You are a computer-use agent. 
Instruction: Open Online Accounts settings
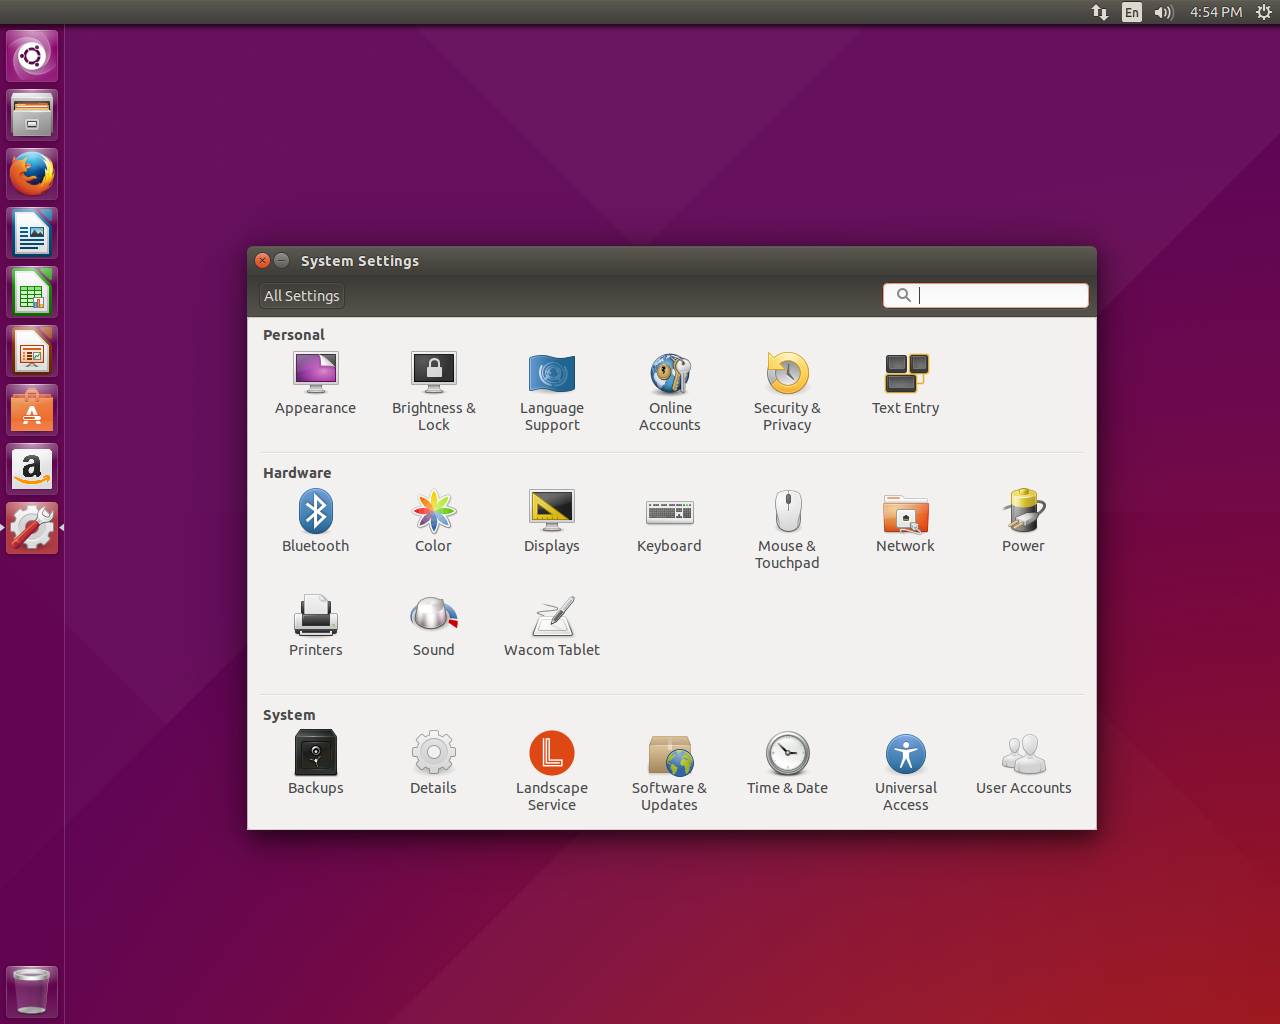pos(669,392)
